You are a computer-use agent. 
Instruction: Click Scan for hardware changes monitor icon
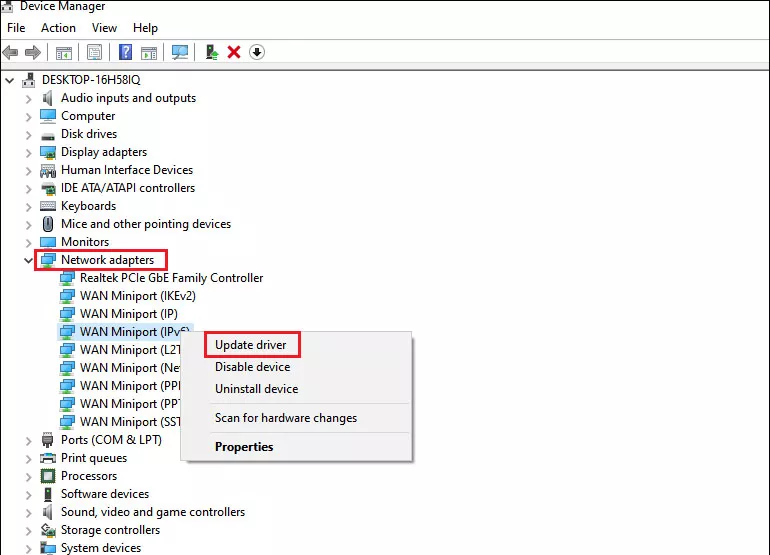(x=180, y=52)
